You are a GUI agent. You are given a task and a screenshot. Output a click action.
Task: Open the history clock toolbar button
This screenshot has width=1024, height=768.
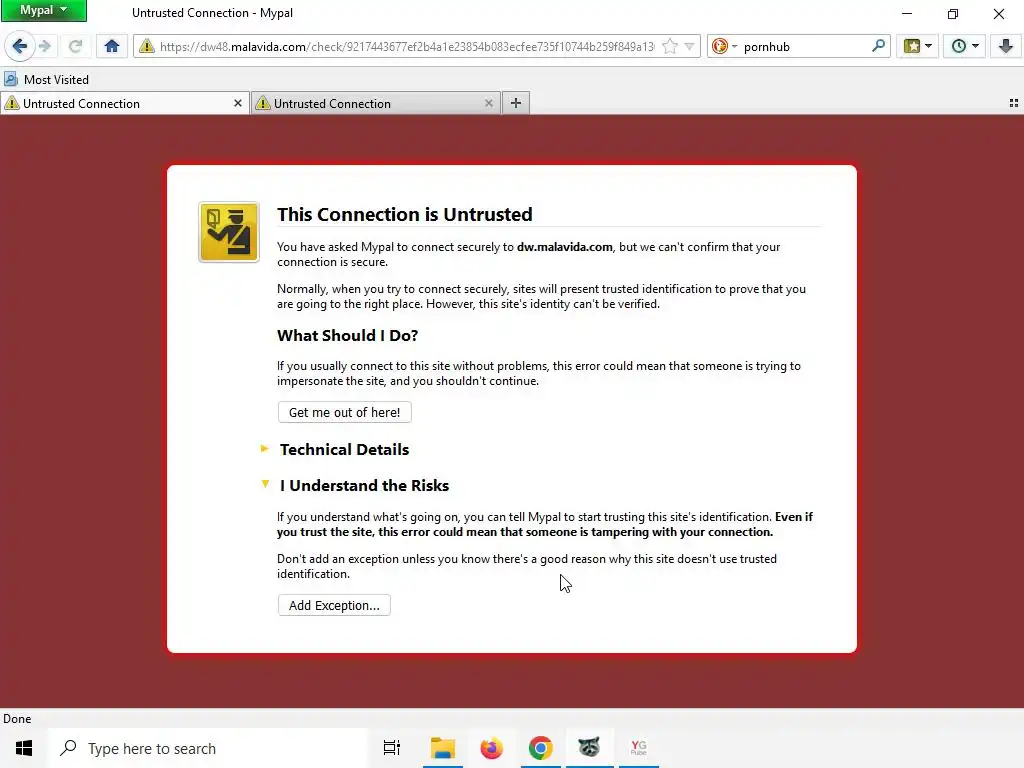pos(958,46)
